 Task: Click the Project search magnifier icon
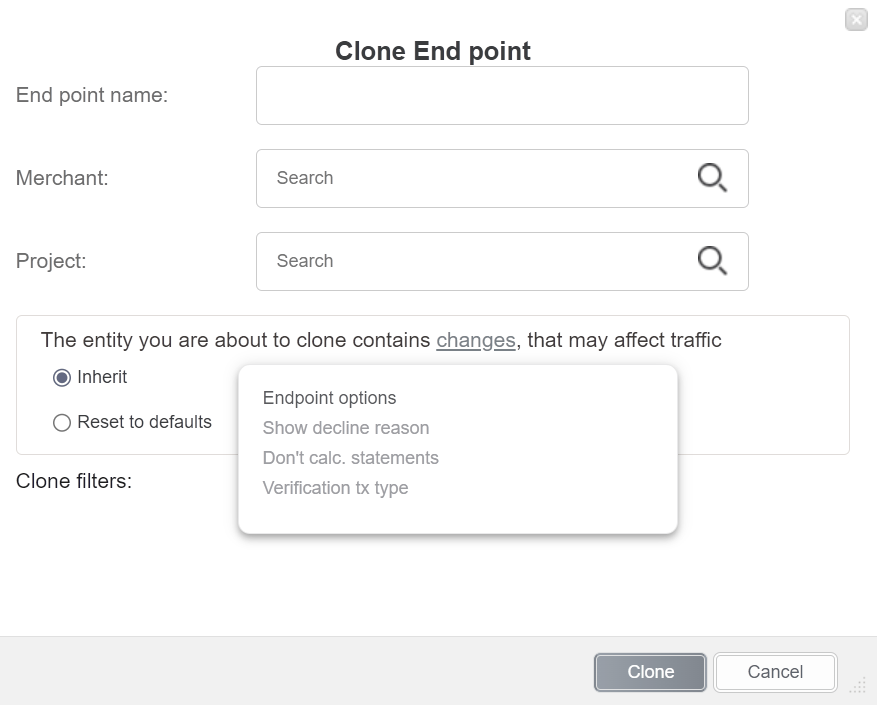(x=711, y=261)
